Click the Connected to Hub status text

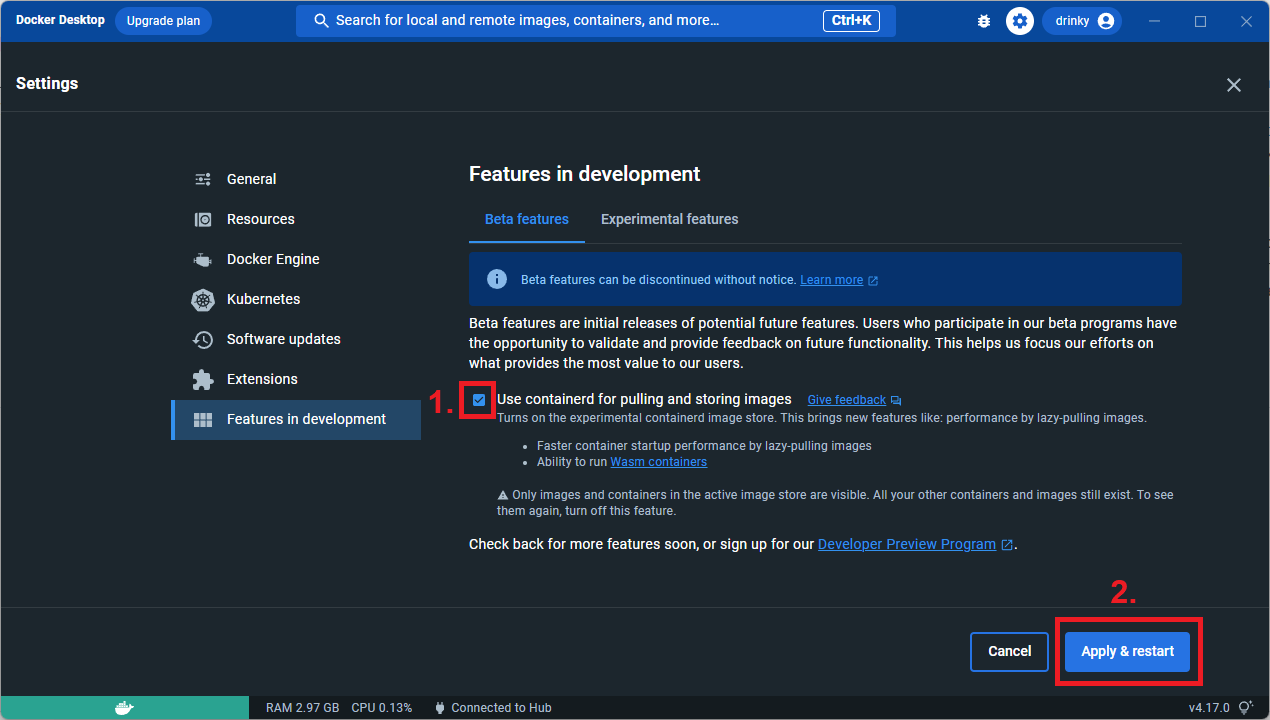click(501, 708)
